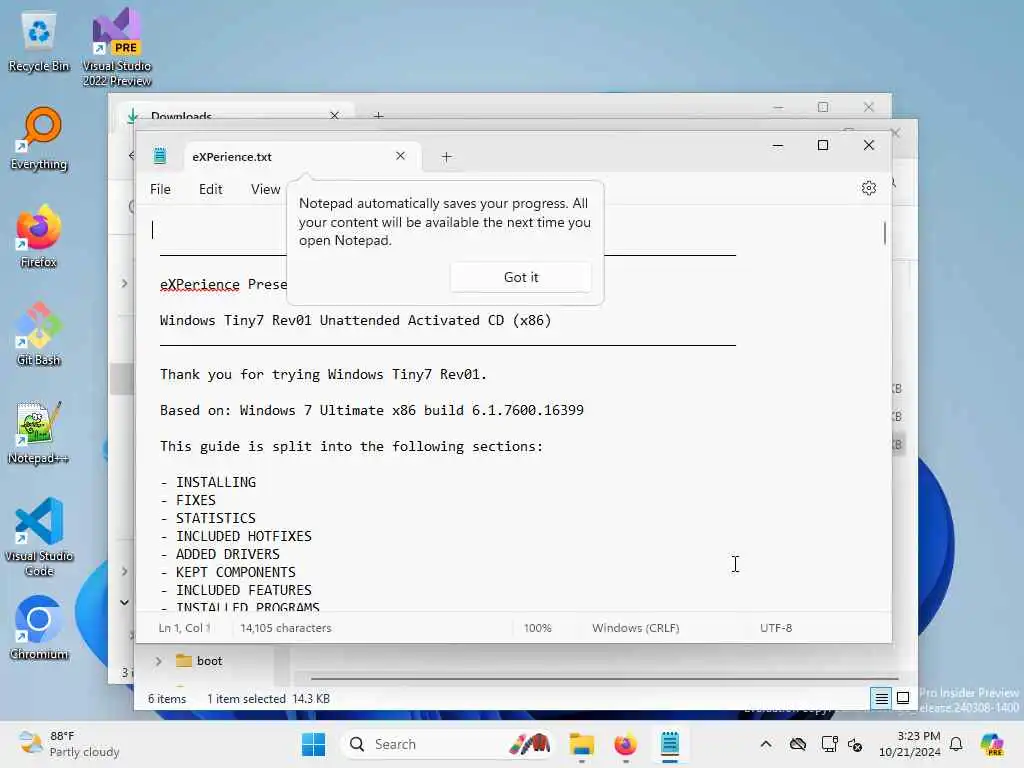1024x768 pixels.
Task: Open Copilot Preview icon in taskbar
Action: coord(992,744)
